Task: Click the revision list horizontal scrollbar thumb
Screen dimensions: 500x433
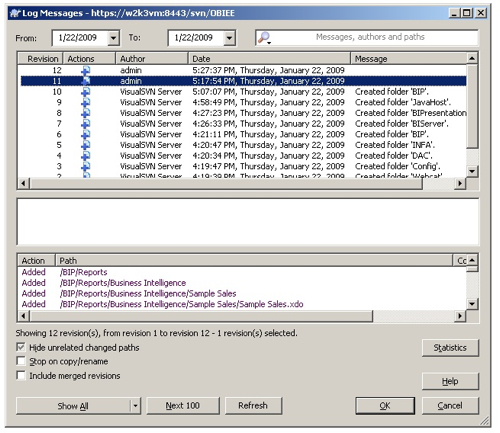Action: pyautogui.click(x=226, y=184)
